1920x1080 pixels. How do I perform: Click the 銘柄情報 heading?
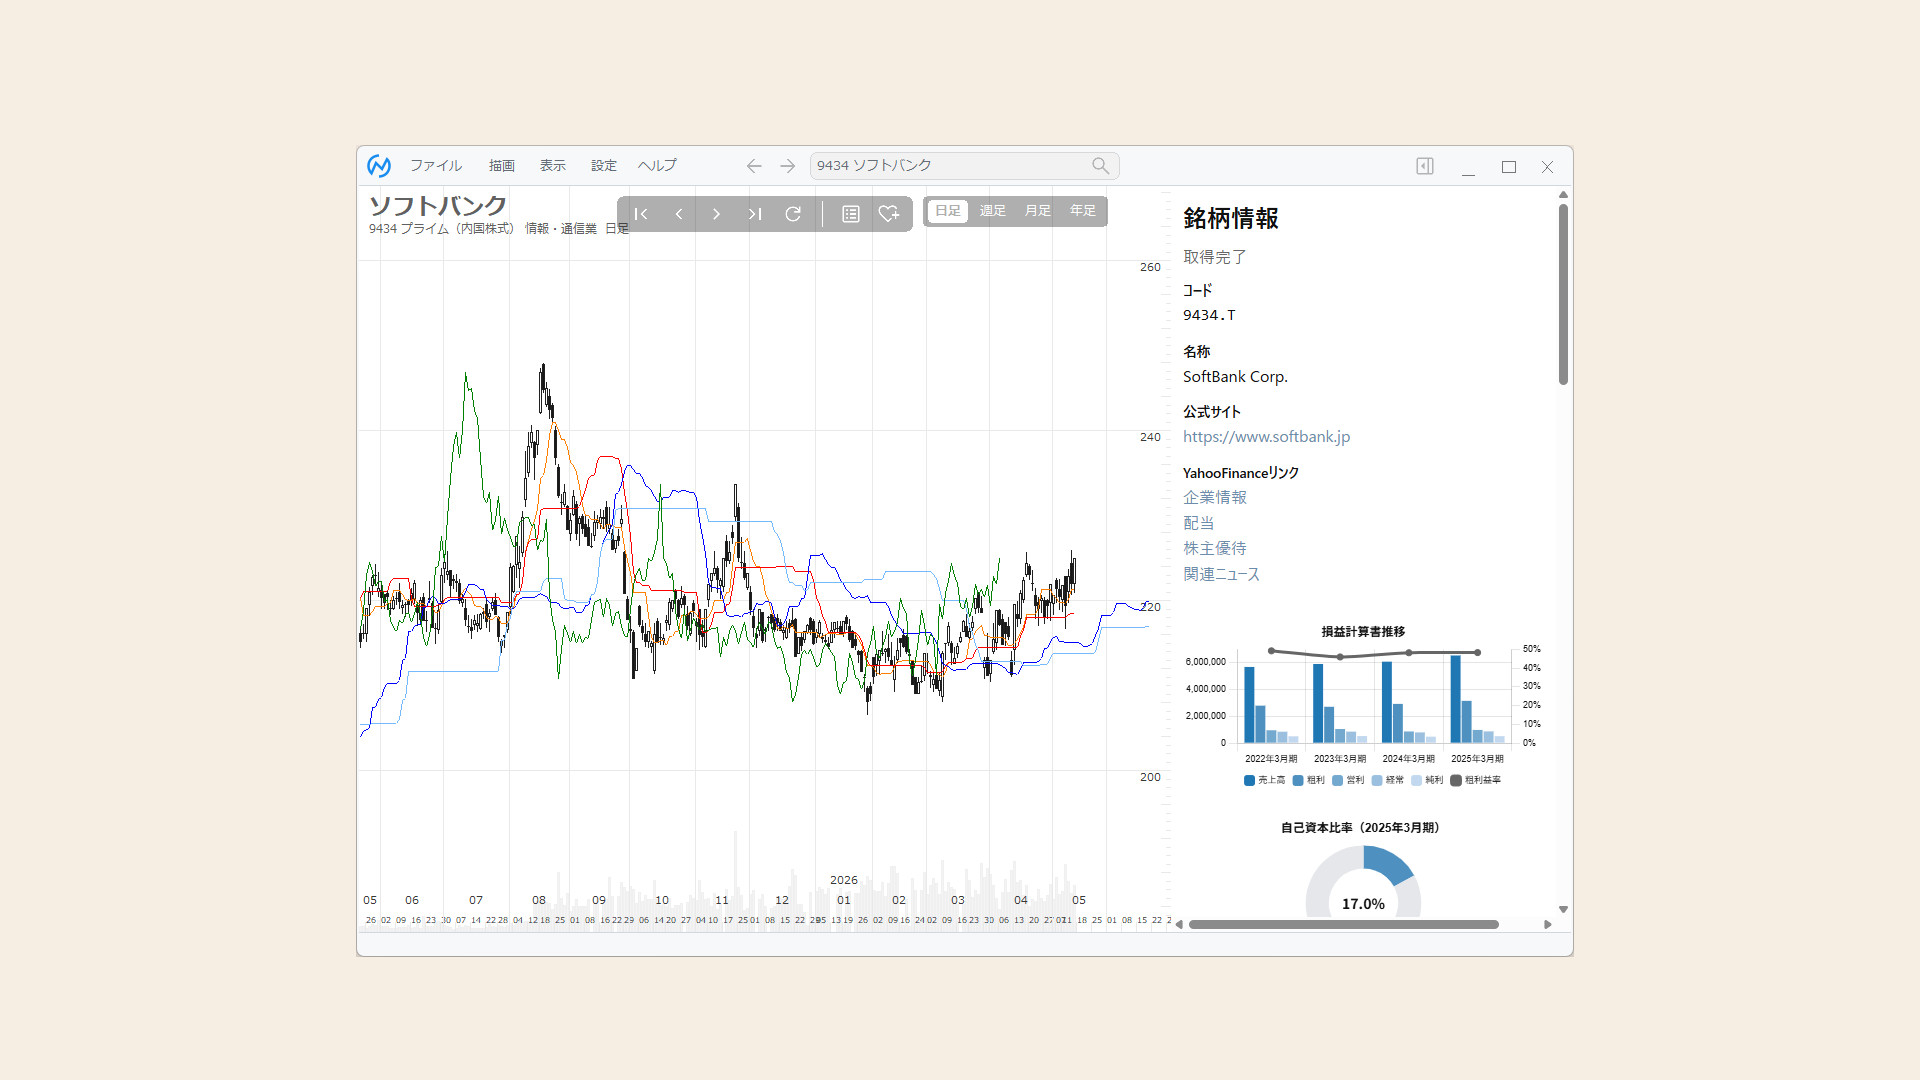click(1231, 219)
